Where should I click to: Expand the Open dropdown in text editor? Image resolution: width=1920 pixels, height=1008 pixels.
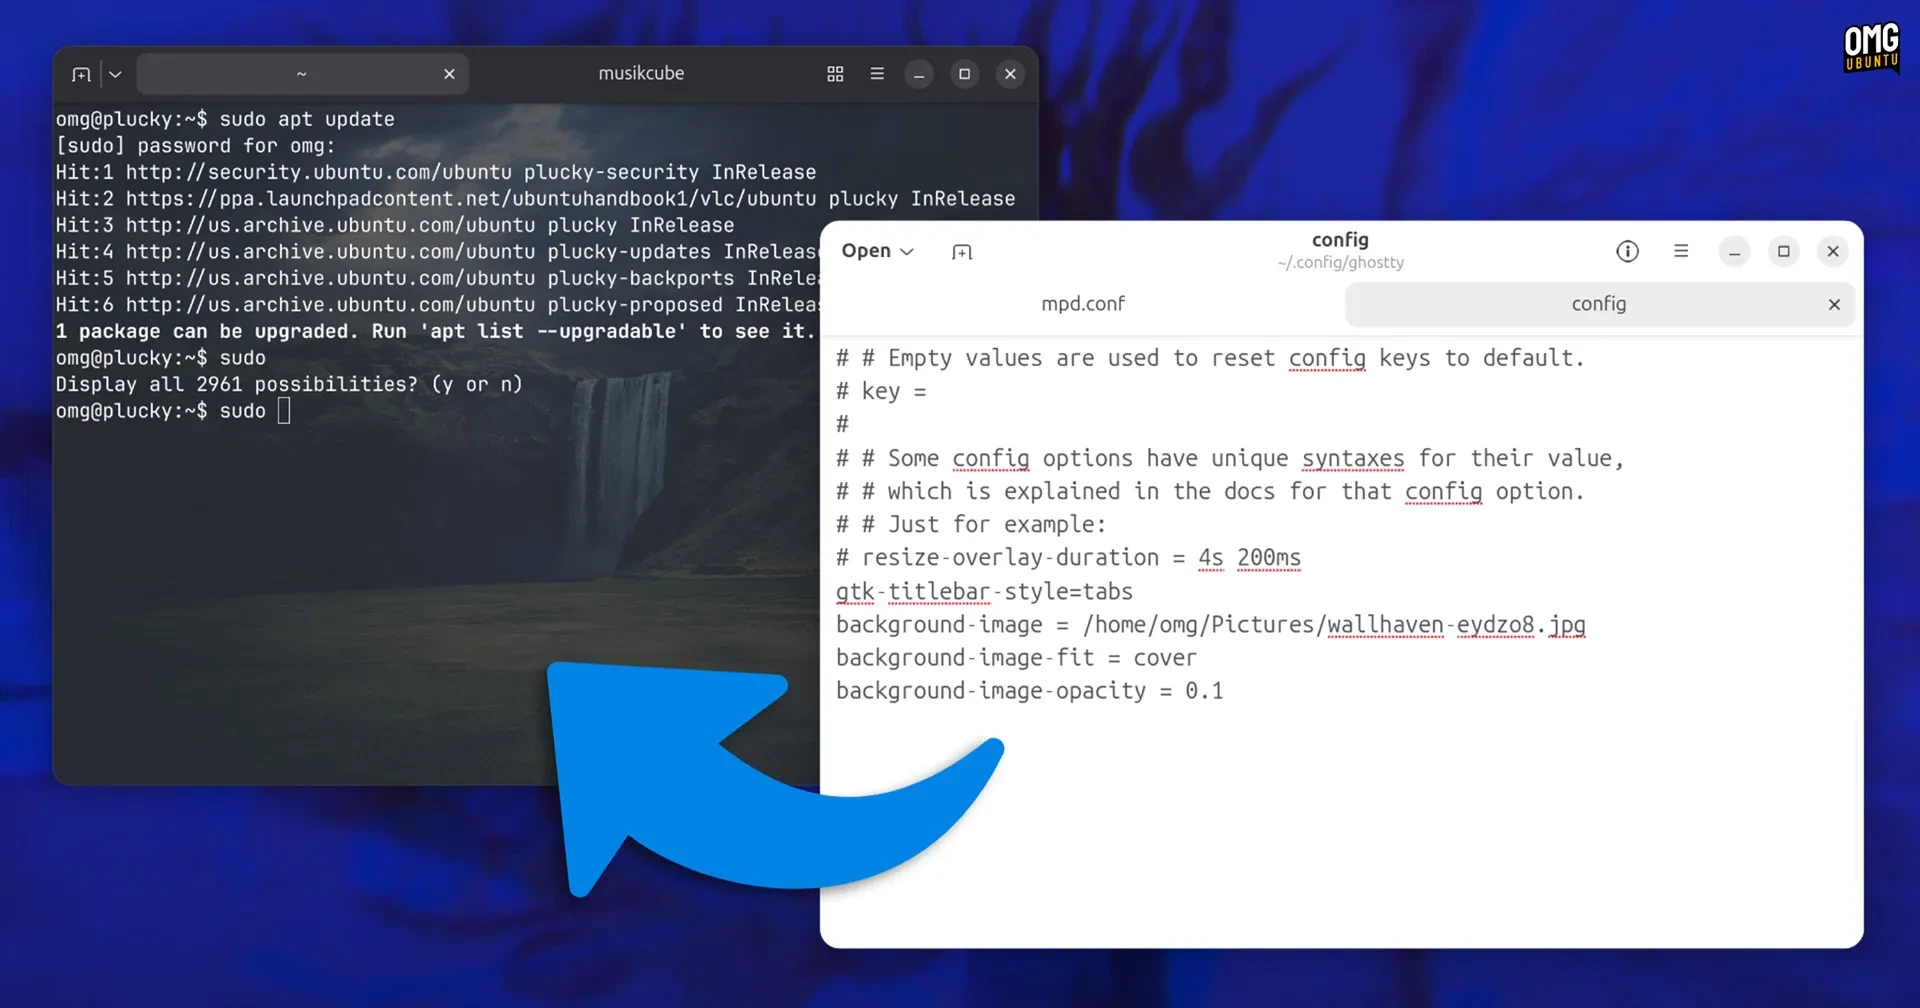point(877,251)
